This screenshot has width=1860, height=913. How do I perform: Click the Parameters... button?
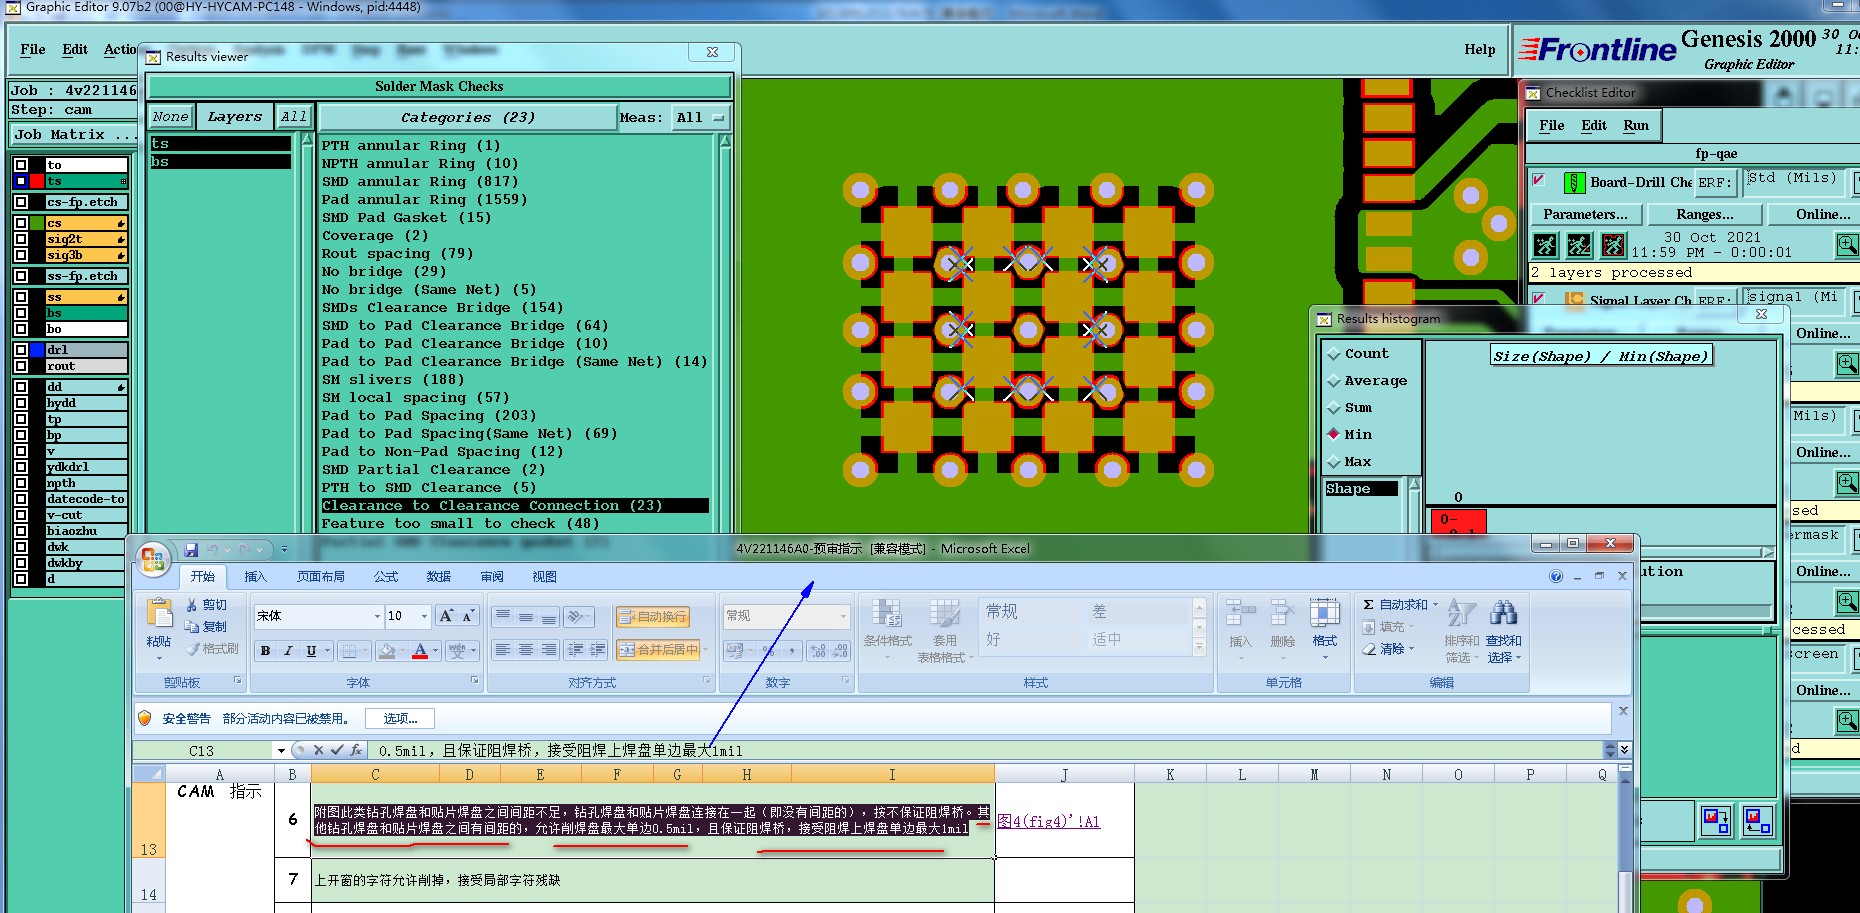(x=1585, y=214)
